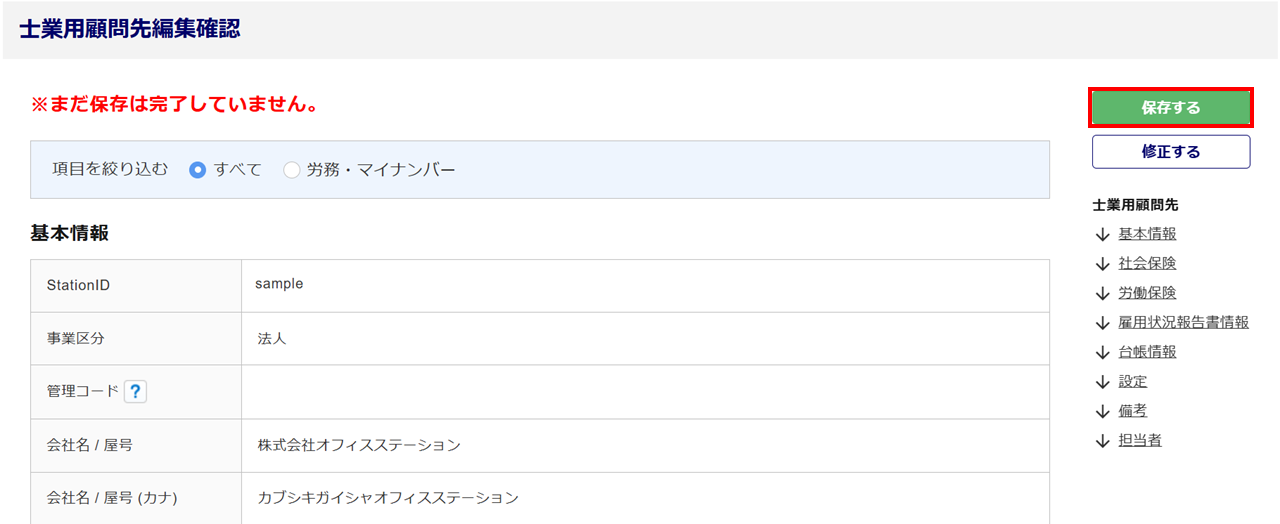Image resolution: width=1280 pixels, height=524 pixels.
Task: Jump to 基本情報 section link
Action: tap(1147, 234)
